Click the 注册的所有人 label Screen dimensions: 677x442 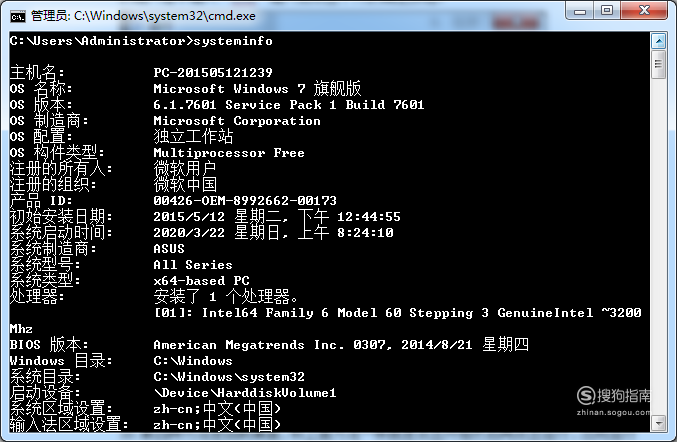point(61,168)
